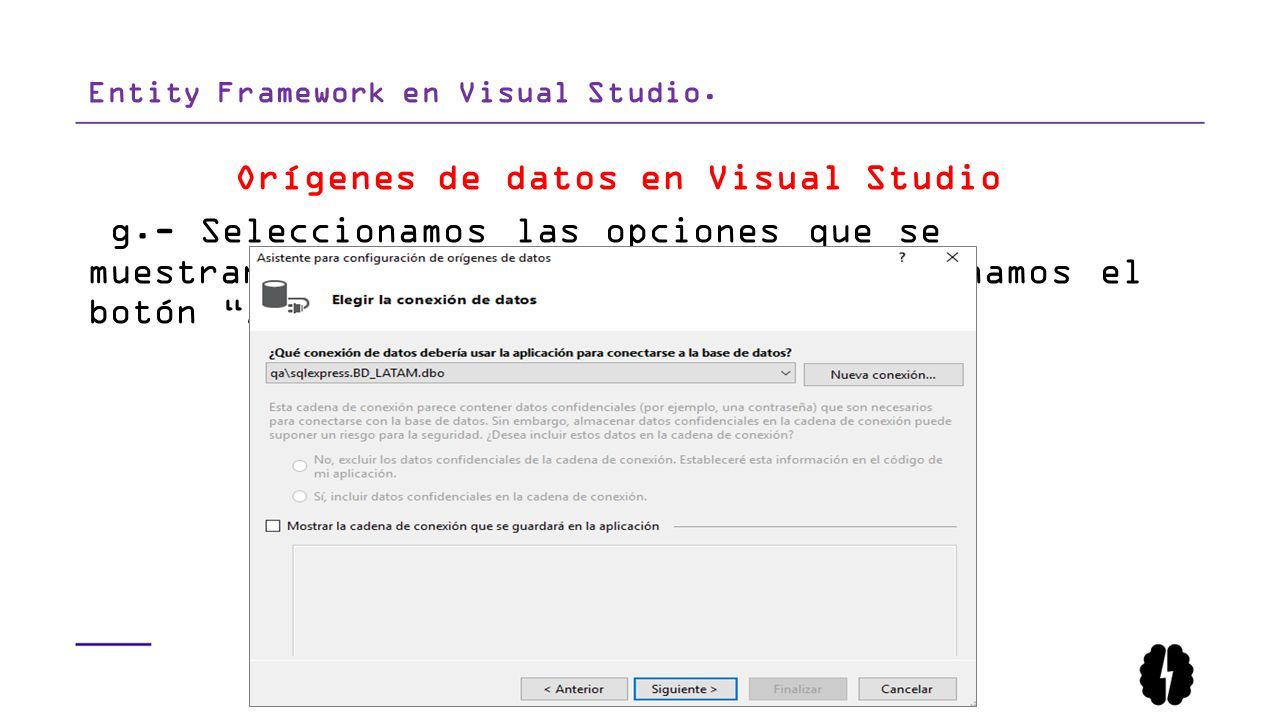
Task: Click the disabled Finalizar button
Action: point(798,689)
